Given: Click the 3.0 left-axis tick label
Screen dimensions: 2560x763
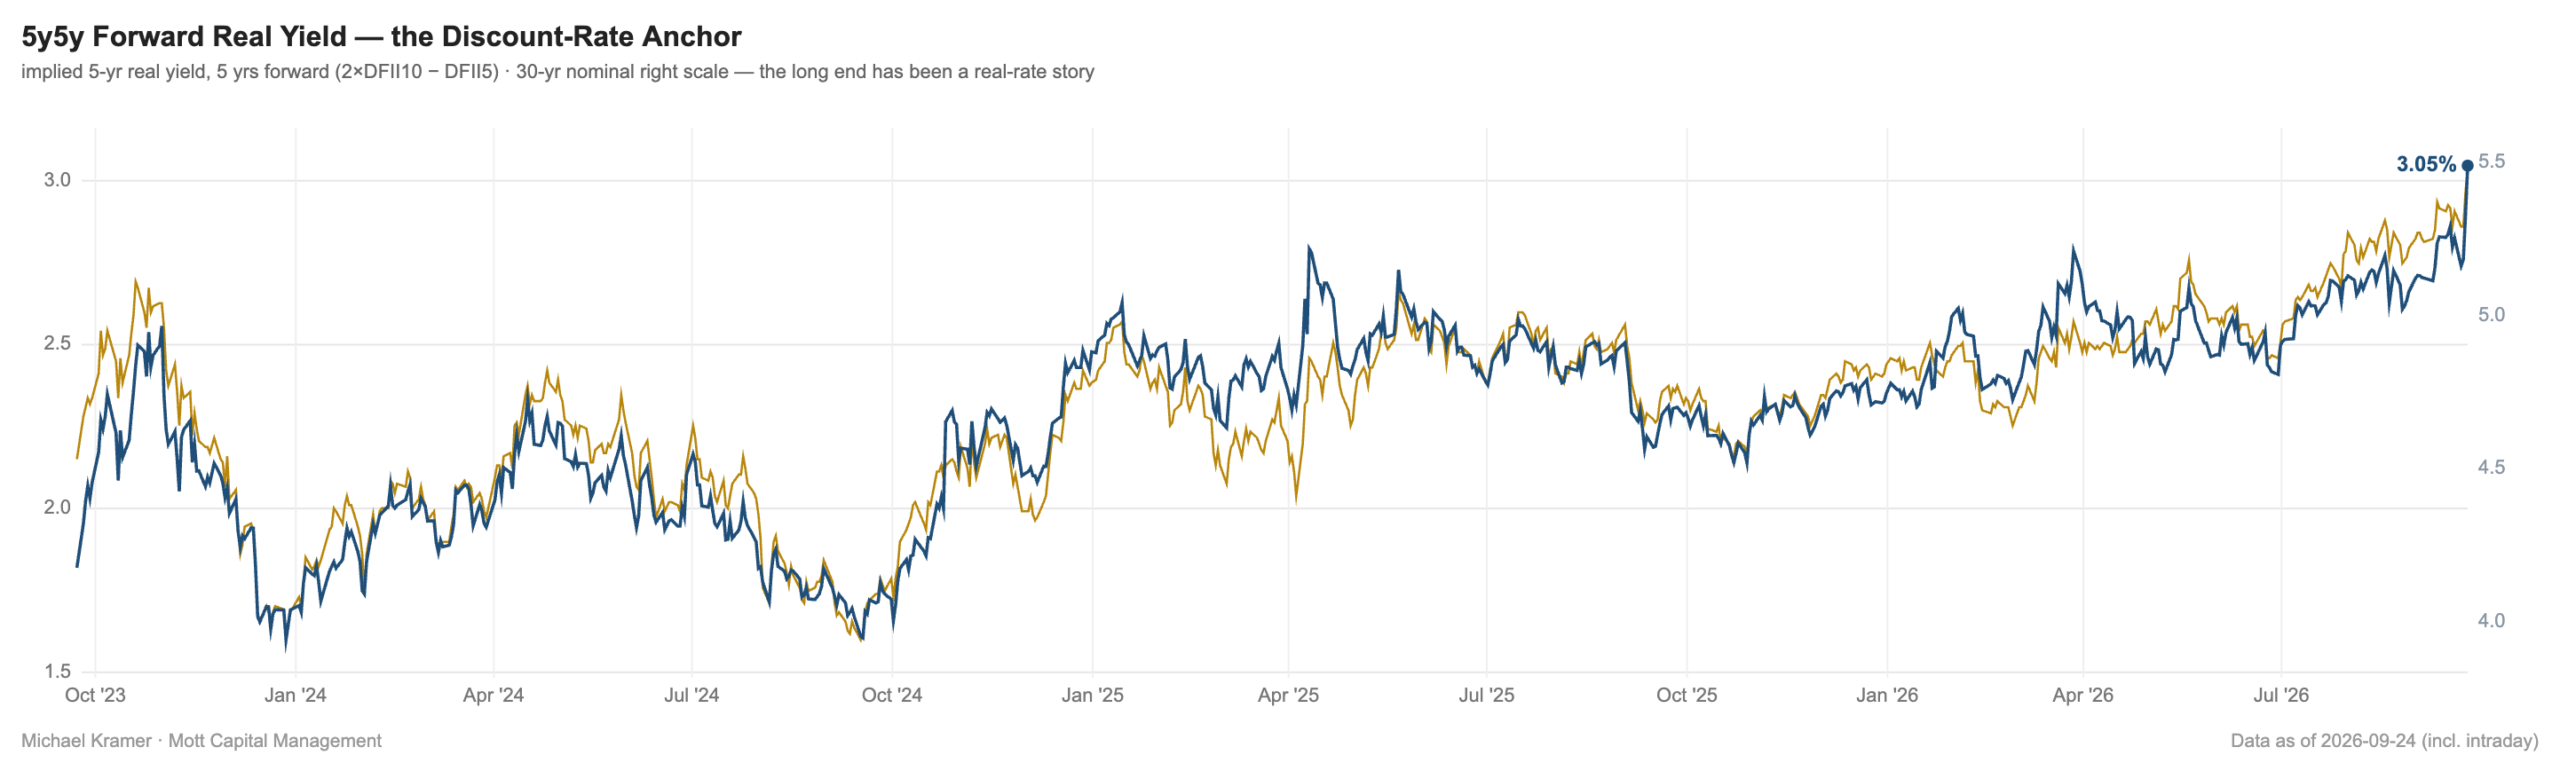Looking at the screenshot, I should pyautogui.click(x=57, y=180).
